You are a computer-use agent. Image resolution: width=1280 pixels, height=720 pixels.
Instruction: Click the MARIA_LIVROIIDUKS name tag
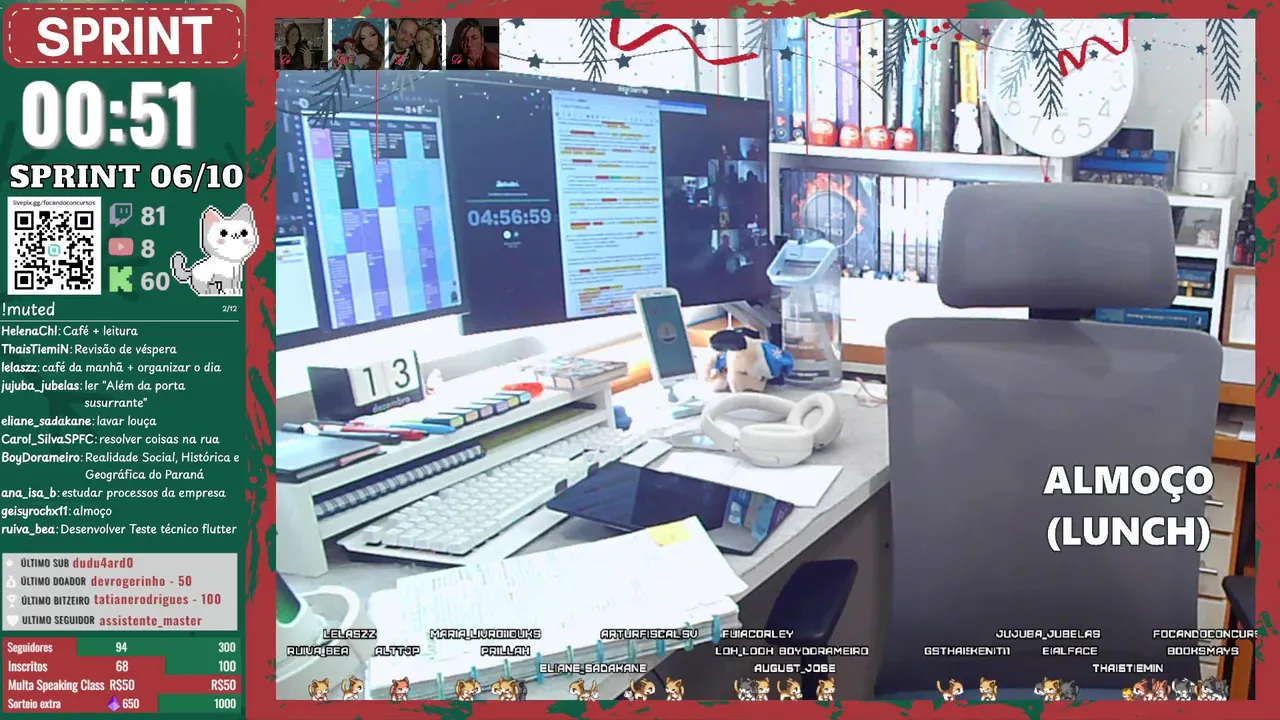[485, 634]
